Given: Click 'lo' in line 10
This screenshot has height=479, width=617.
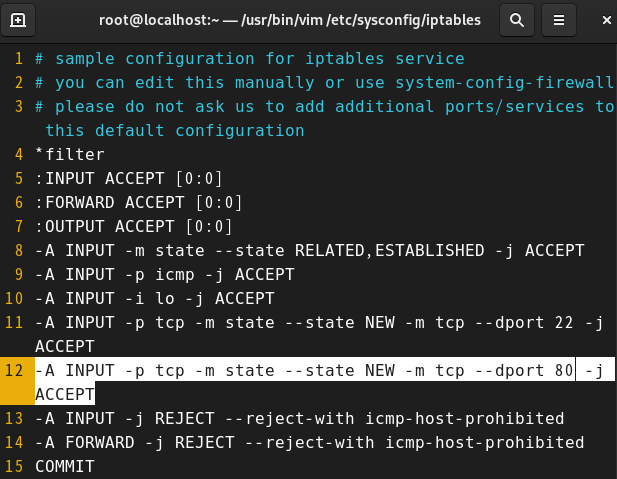Looking at the screenshot, I should point(165,299).
